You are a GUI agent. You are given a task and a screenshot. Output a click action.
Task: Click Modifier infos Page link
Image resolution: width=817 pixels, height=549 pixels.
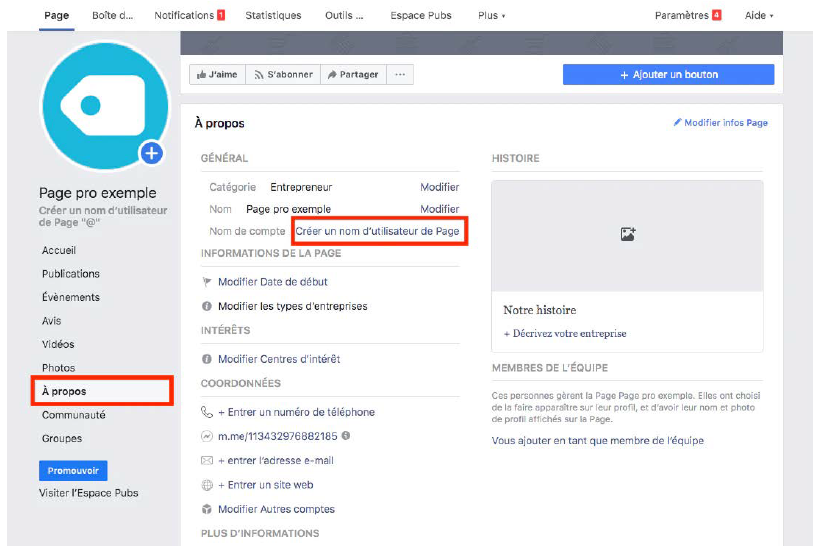(x=720, y=123)
